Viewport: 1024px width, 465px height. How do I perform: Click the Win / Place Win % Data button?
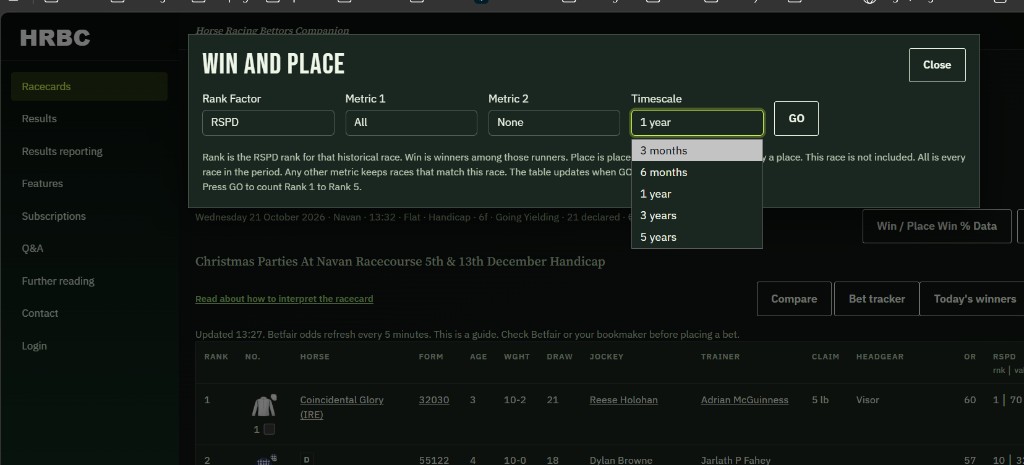936,226
